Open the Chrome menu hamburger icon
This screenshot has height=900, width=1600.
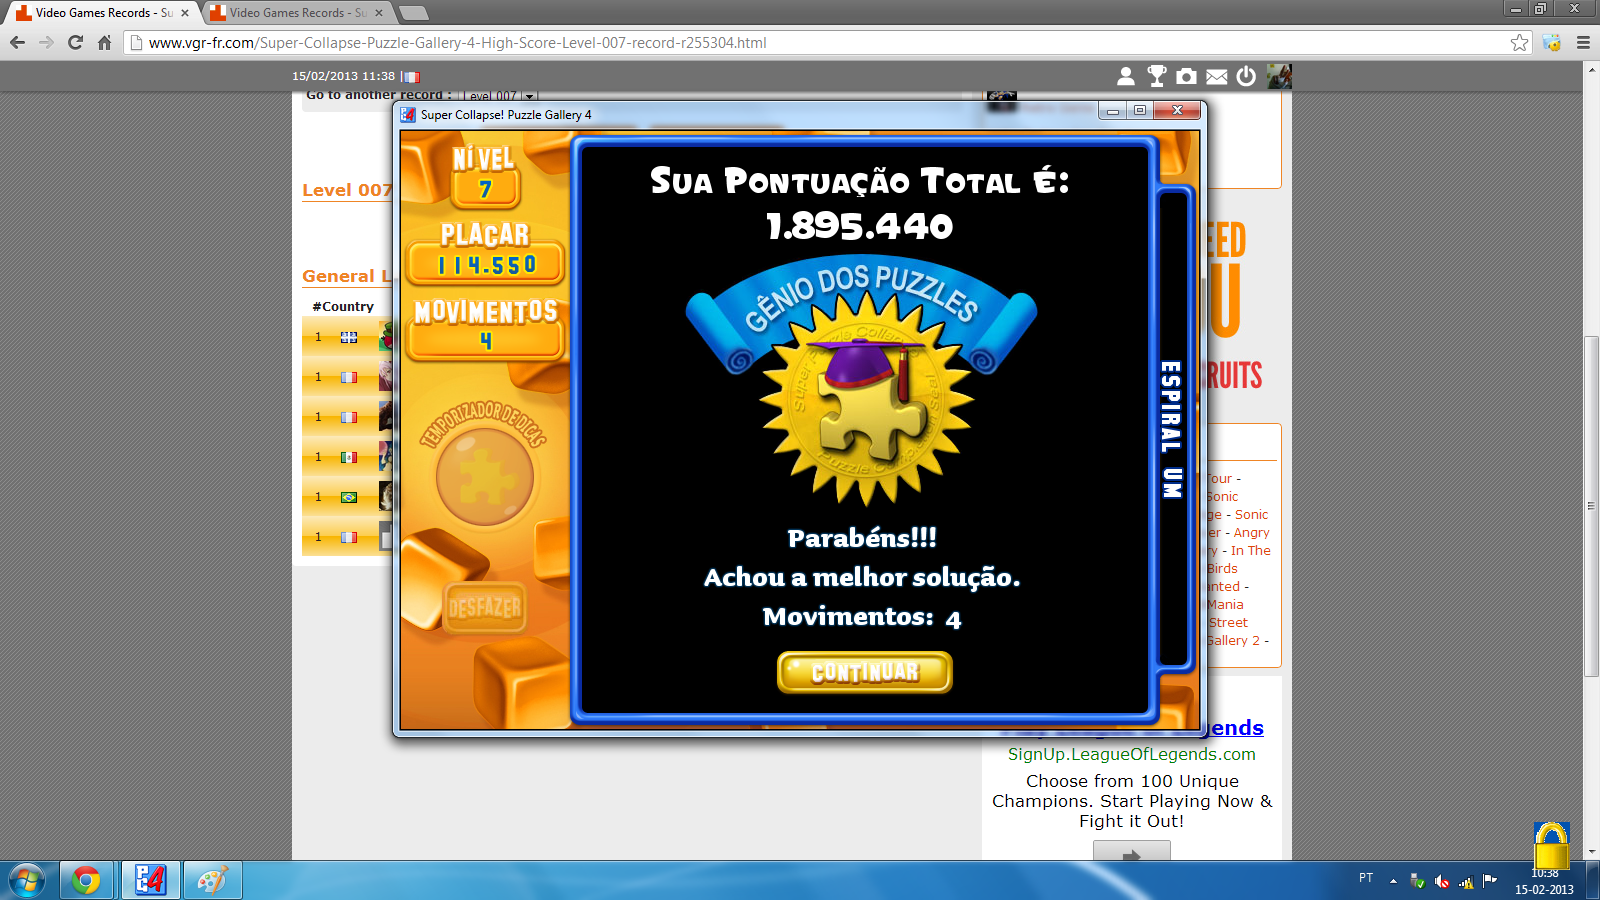click(x=1583, y=42)
